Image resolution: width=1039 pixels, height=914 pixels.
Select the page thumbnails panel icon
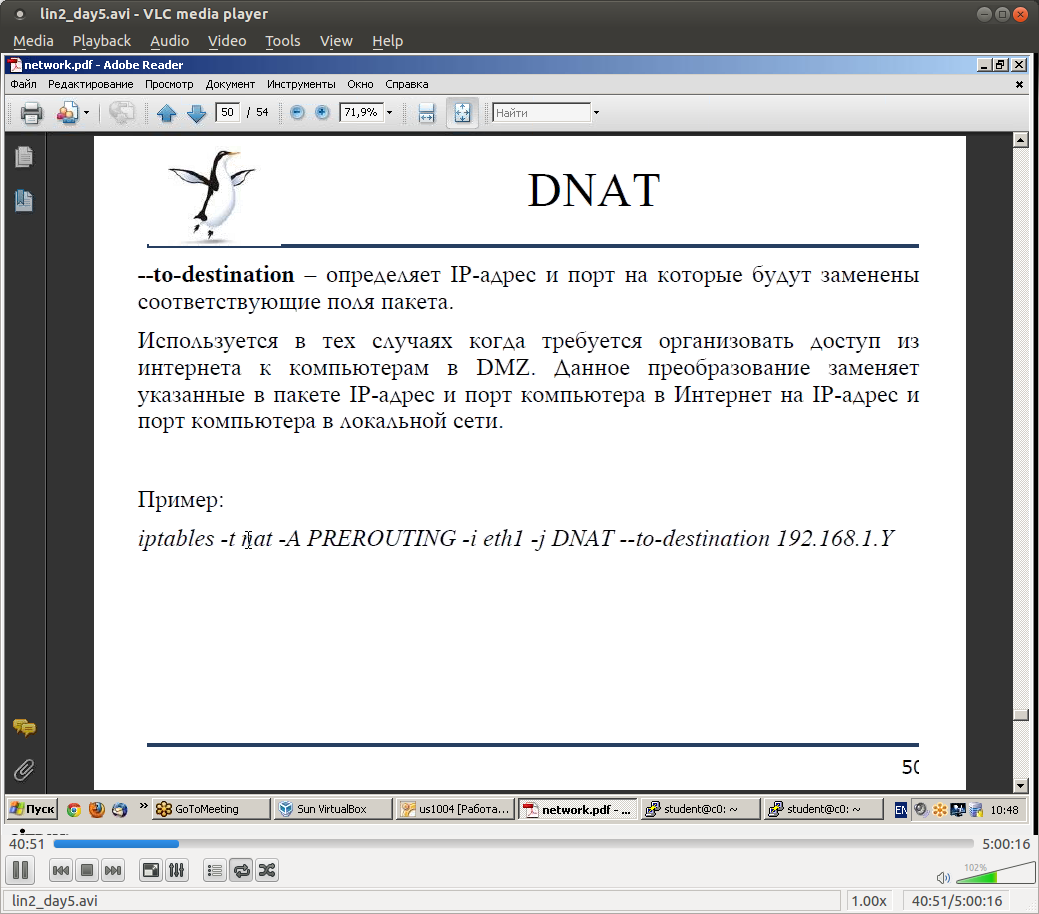(24, 157)
